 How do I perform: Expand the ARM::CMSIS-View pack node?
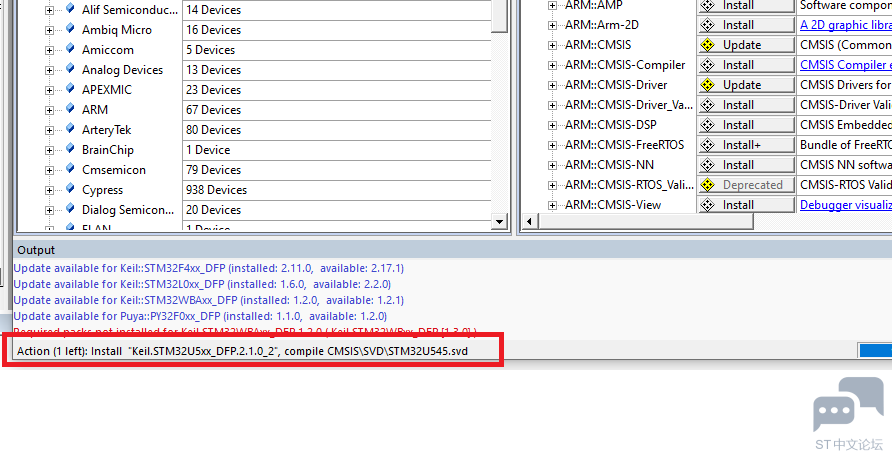[552, 205]
